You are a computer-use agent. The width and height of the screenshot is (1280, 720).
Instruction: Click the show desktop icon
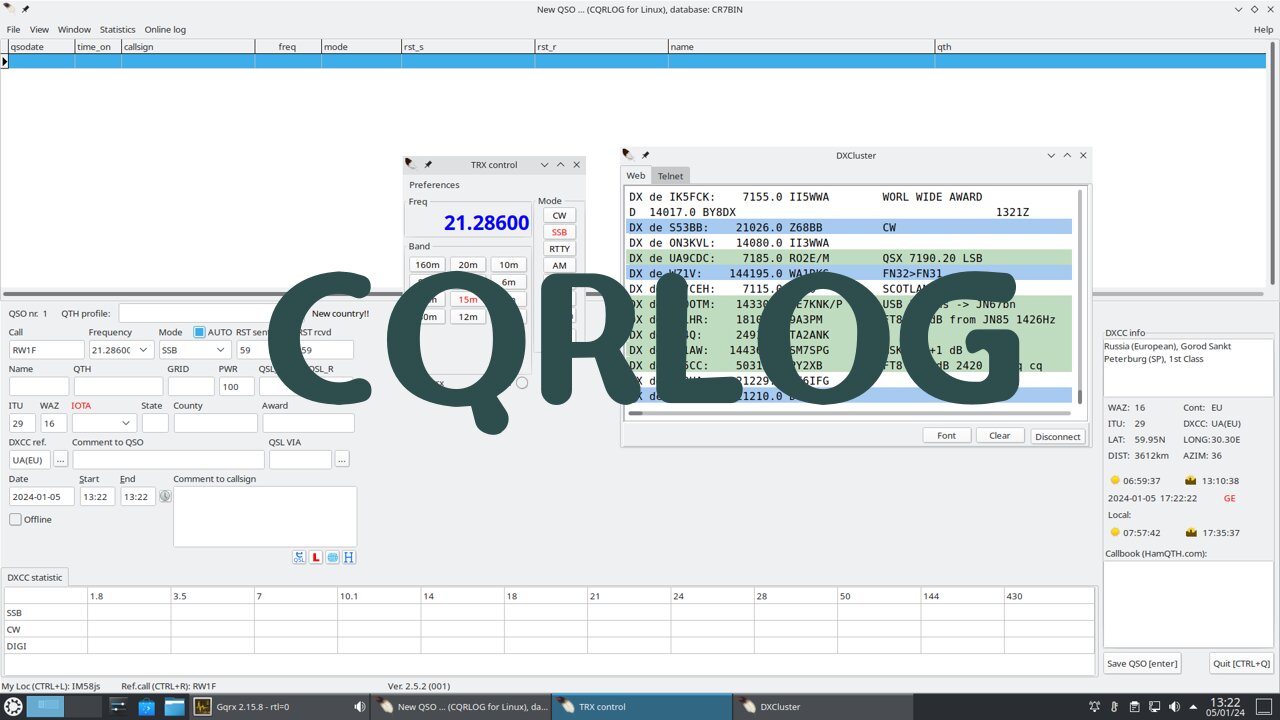tap(1265, 707)
